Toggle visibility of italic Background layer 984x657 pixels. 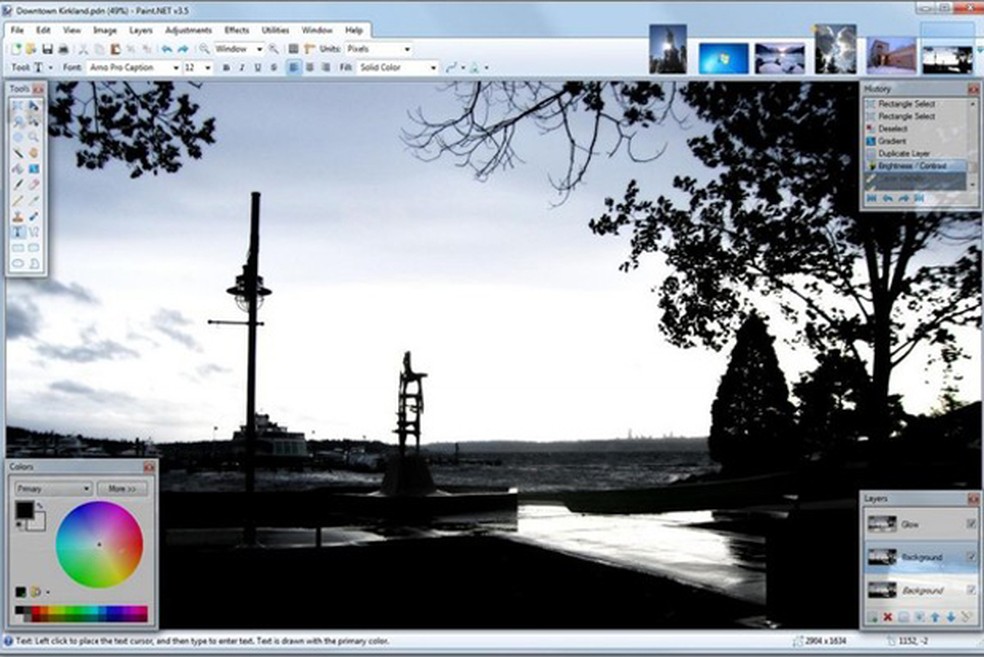971,590
